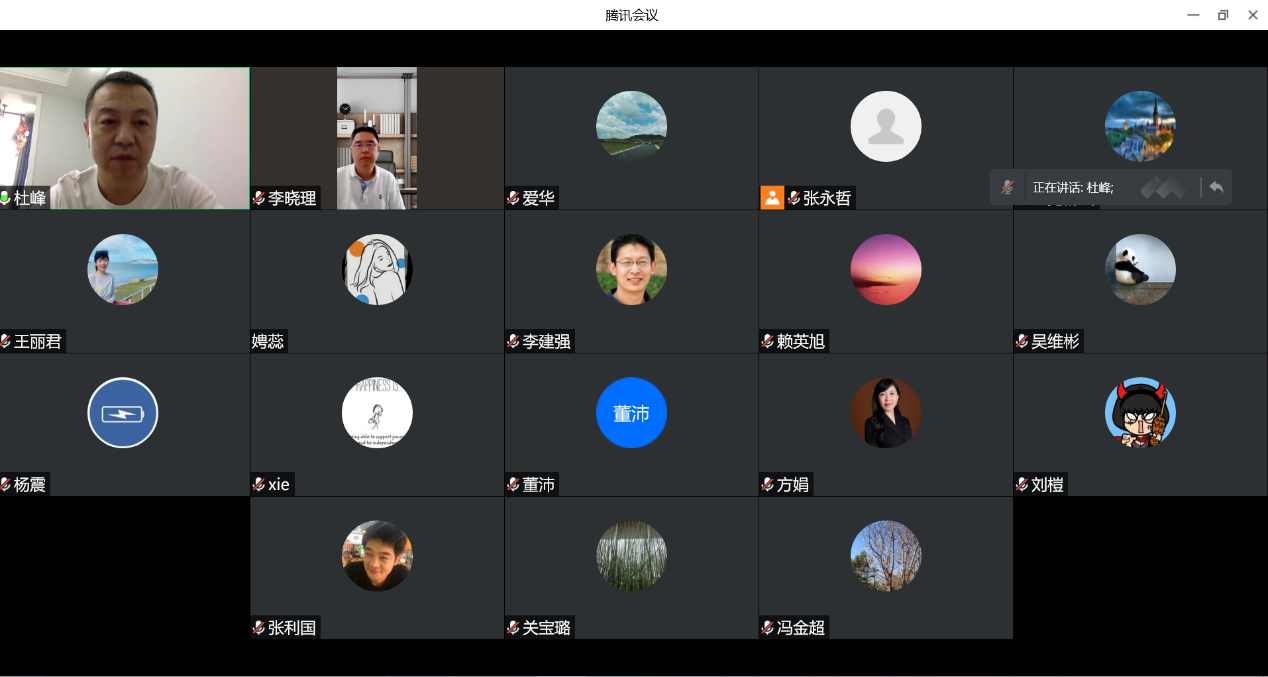Click muted microphone icon beside 冯金超
1268x677 pixels.
tap(767, 628)
